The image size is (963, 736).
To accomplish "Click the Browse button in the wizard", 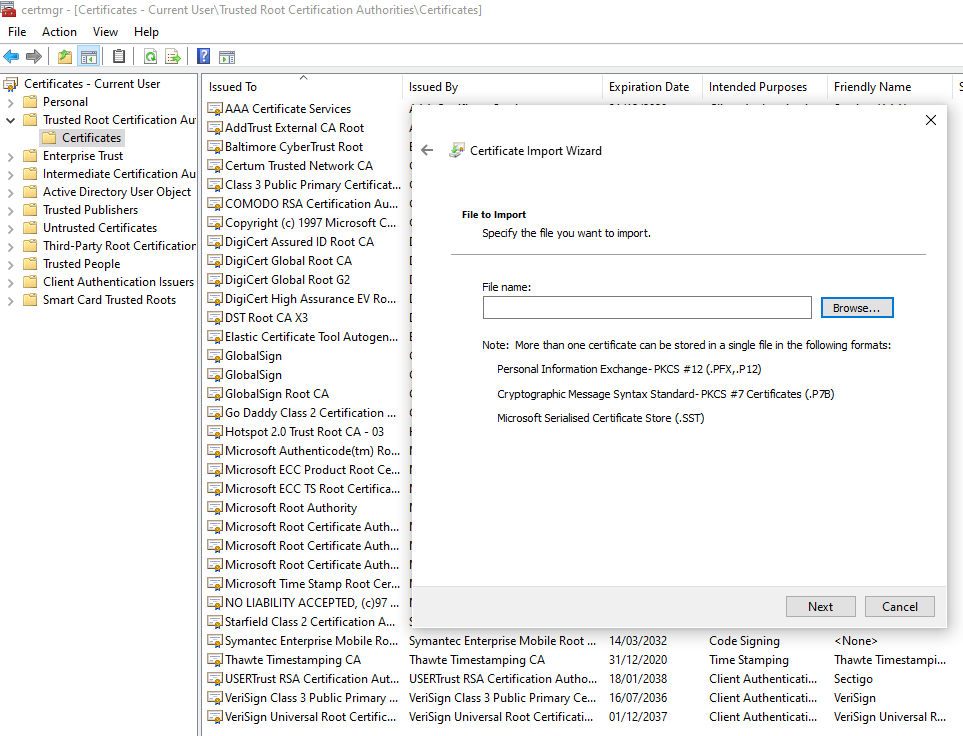I will [857, 307].
